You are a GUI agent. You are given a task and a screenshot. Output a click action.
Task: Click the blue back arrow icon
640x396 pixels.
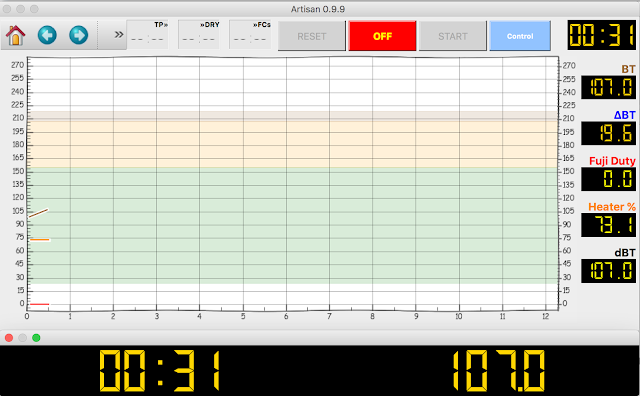(47, 35)
